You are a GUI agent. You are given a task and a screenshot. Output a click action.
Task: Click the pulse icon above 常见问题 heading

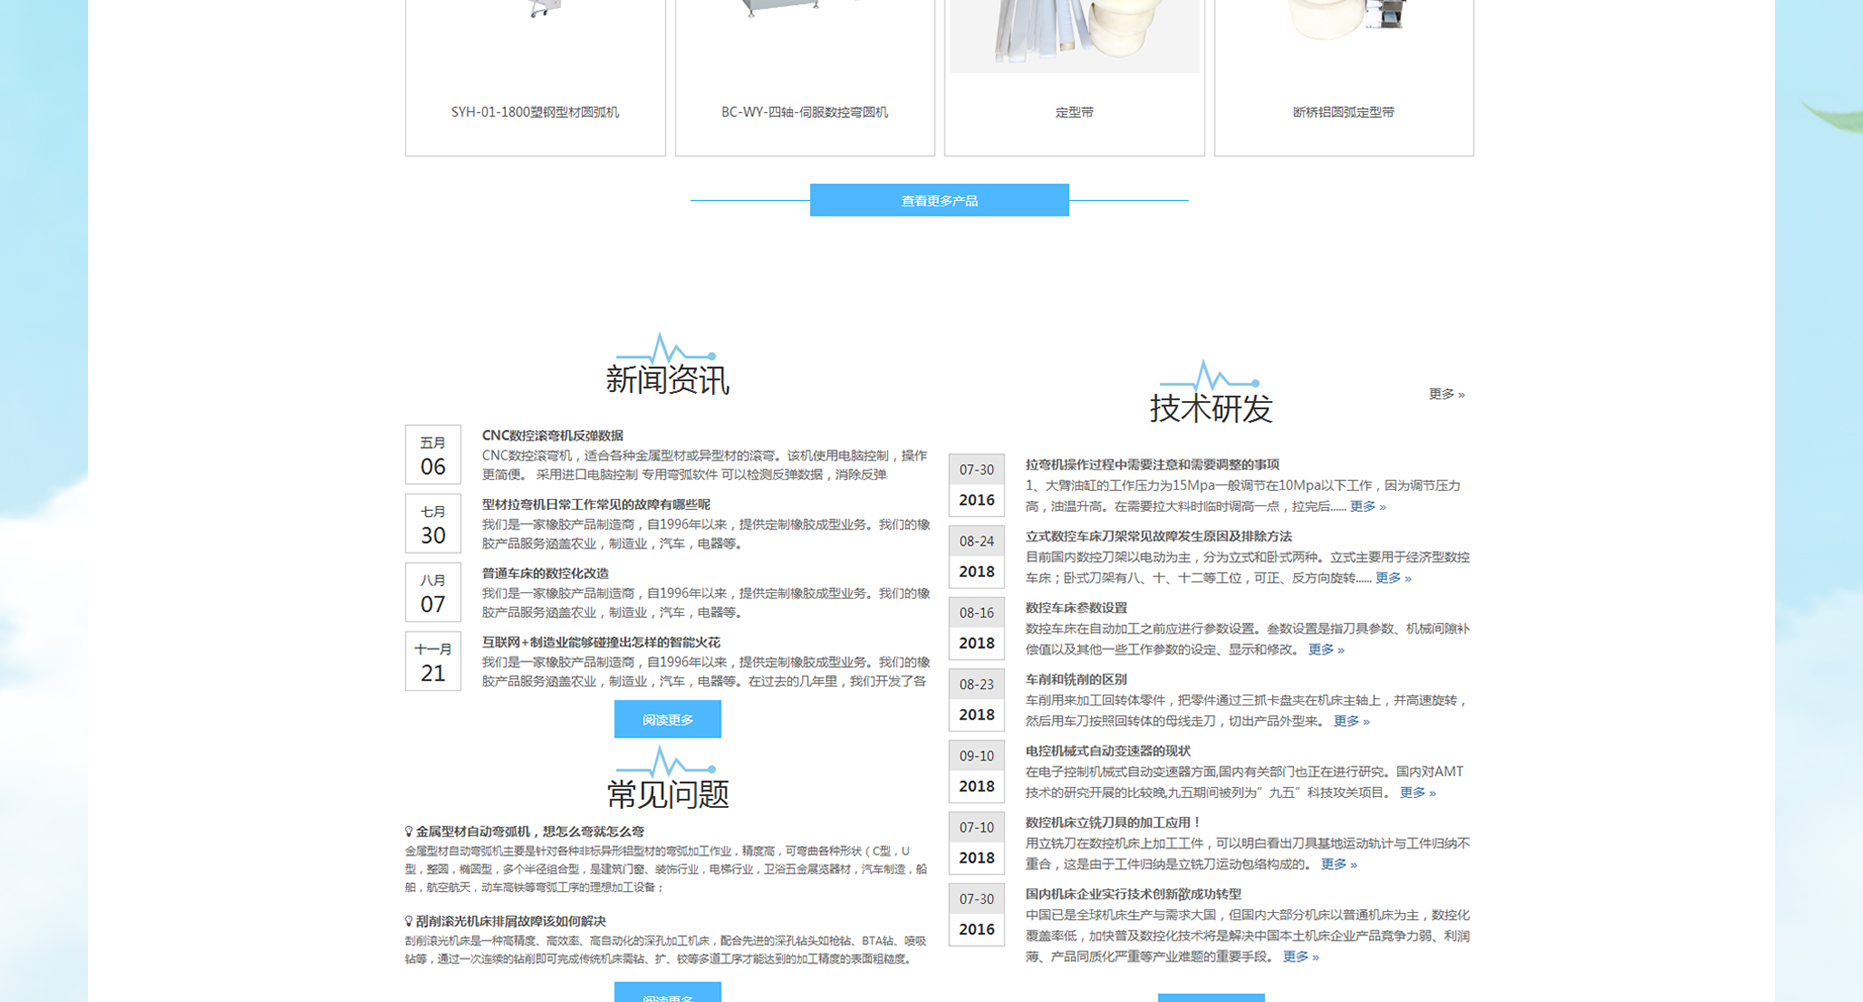coord(667,764)
